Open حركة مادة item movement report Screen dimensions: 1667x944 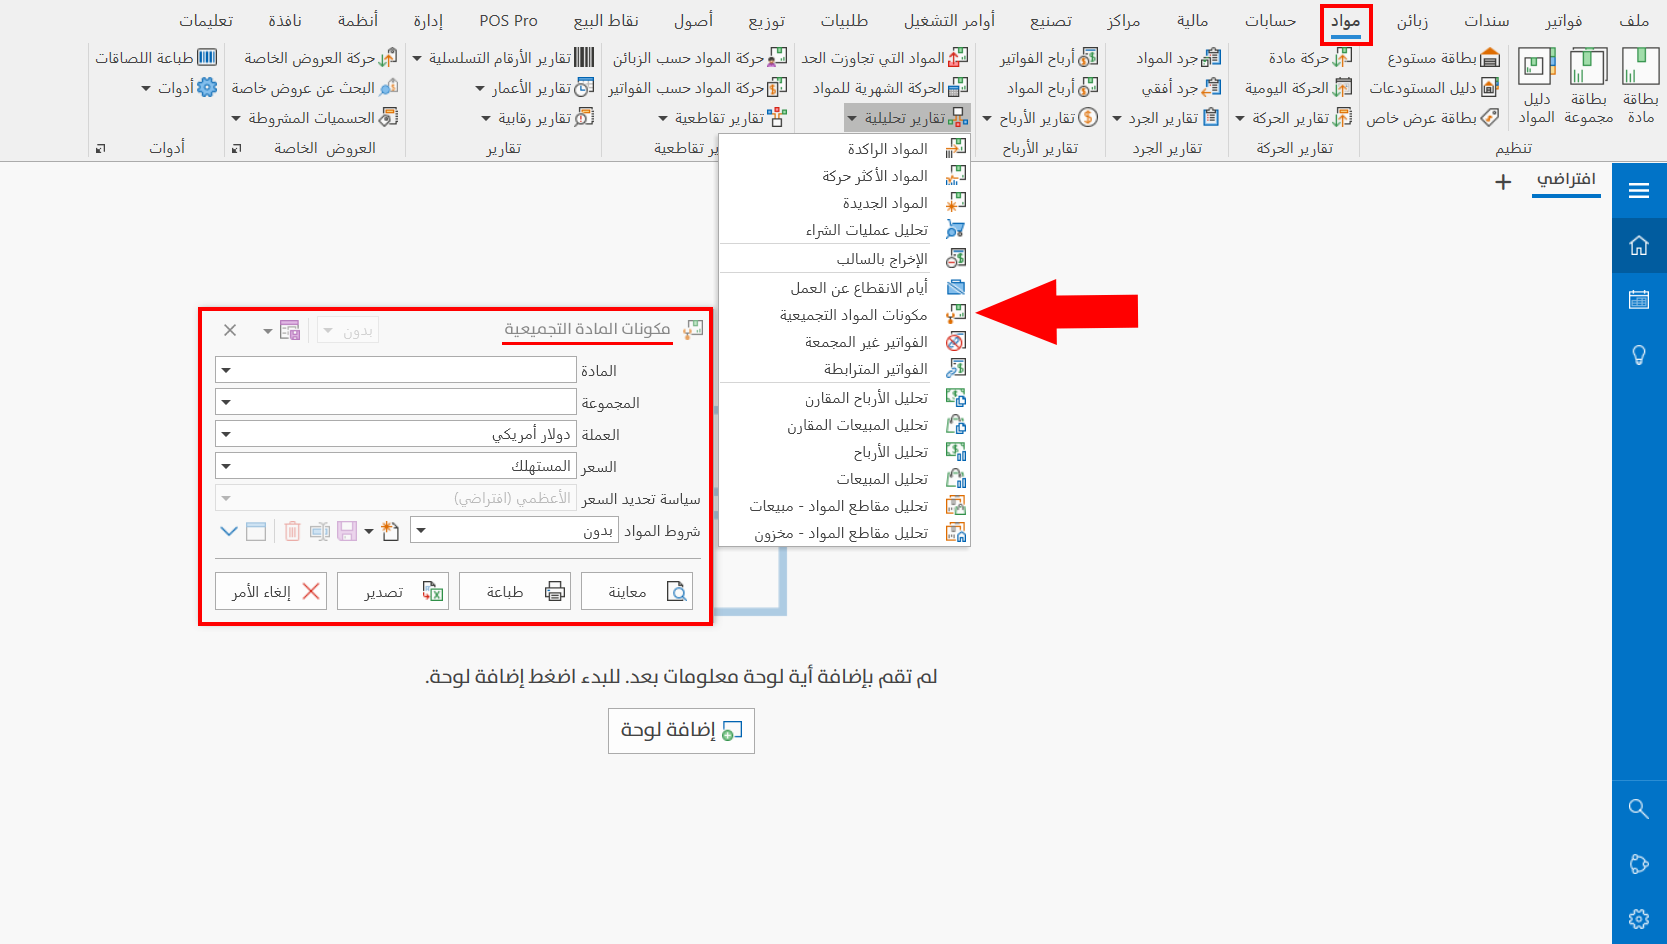[x=1310, y=58]
